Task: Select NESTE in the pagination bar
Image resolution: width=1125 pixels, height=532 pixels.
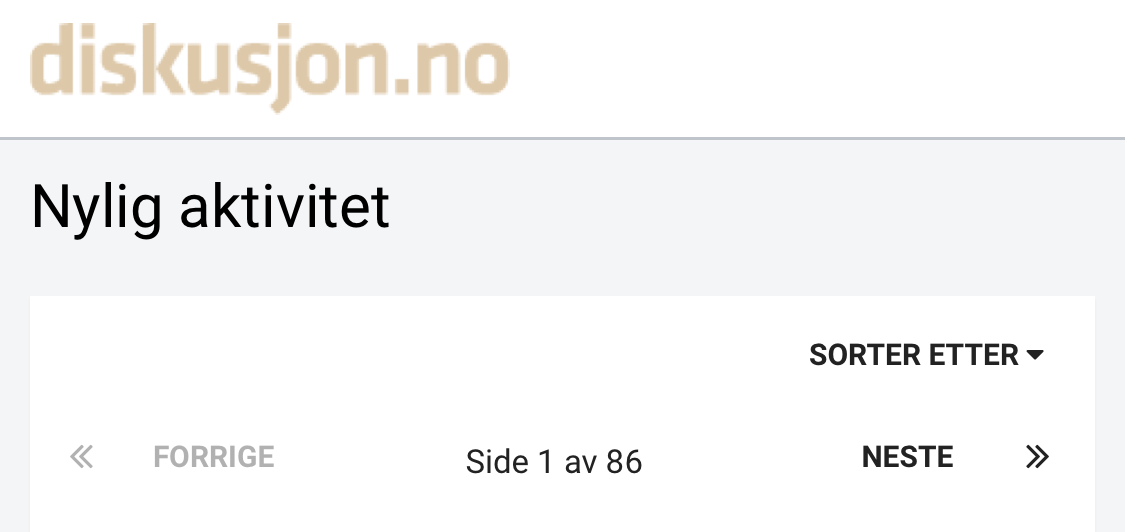Action: pyautogui.click(x=907, y=458)
